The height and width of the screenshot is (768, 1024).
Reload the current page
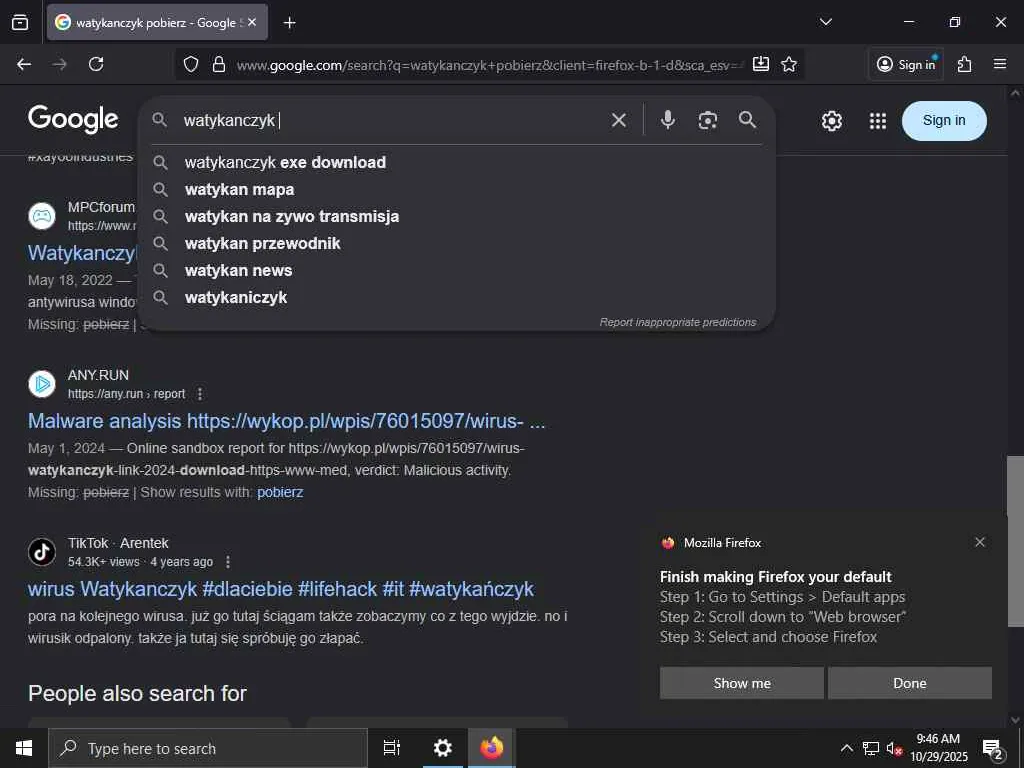coord(96,64)
